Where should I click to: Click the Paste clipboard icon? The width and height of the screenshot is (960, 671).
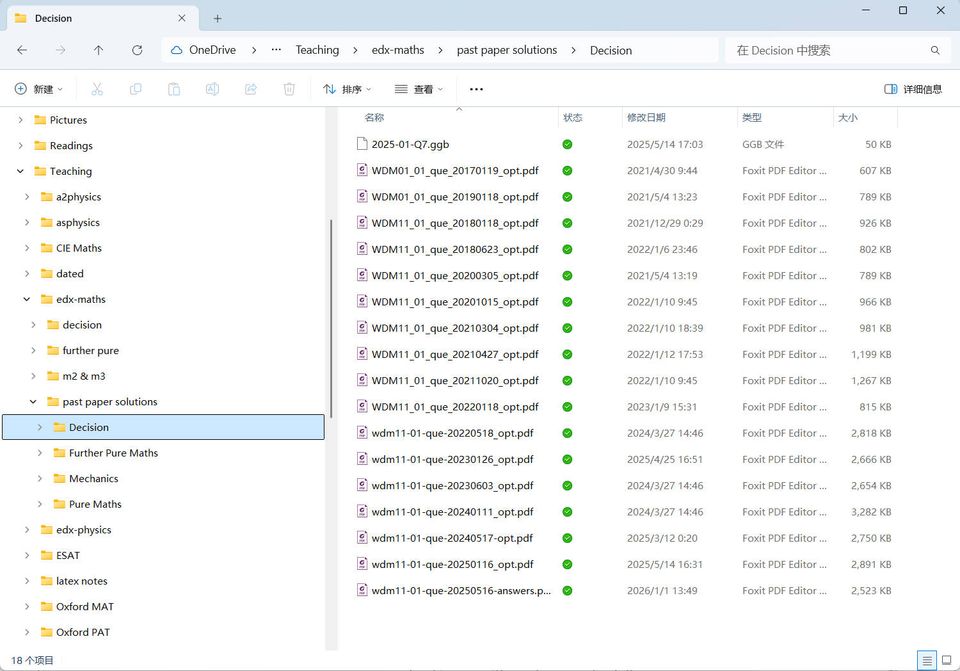pyautogui.click(x=174, y=89)
